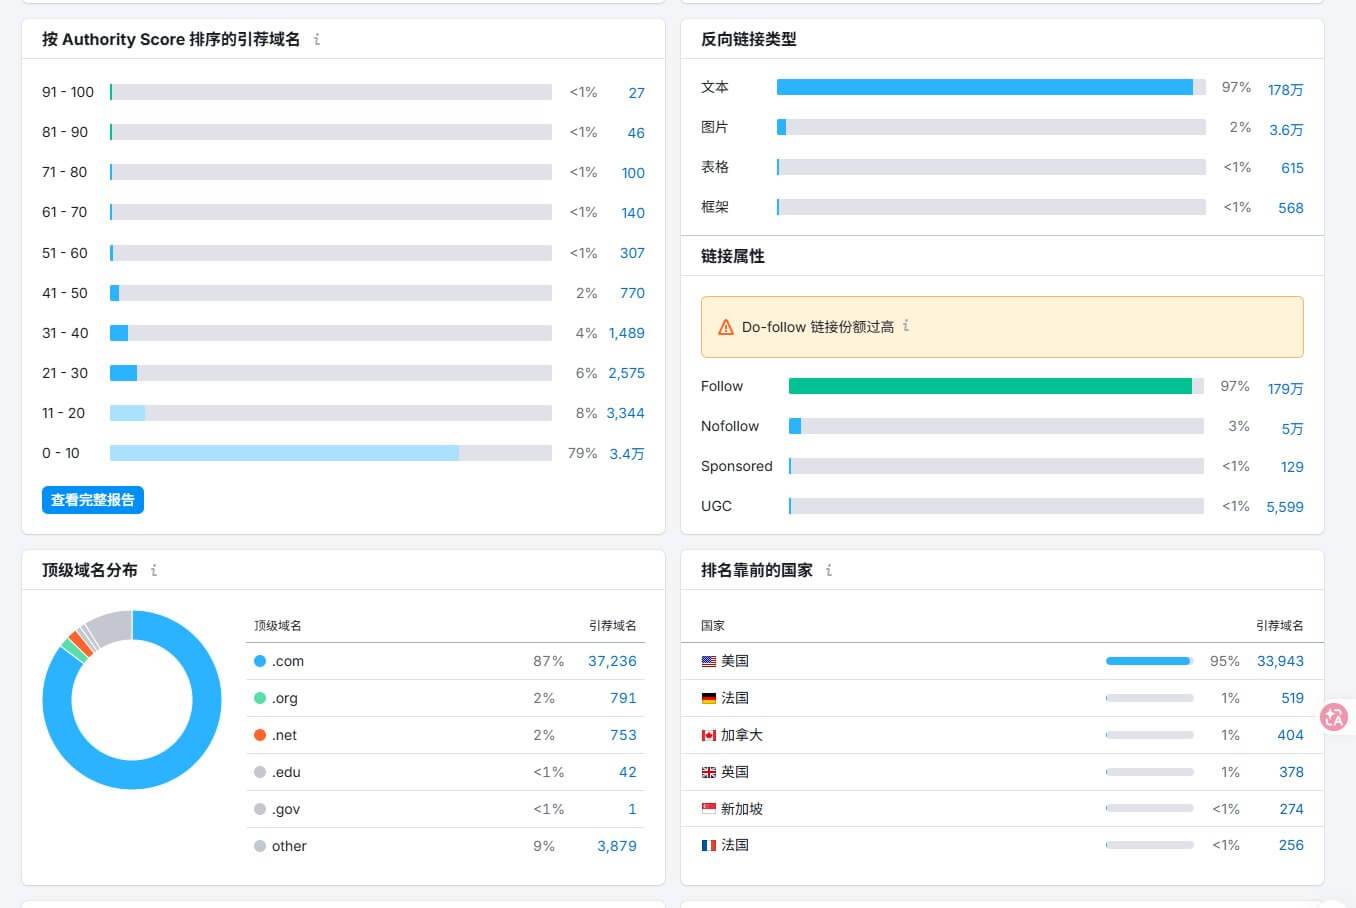Click the French flag in the 256 row

click(709, 845)
